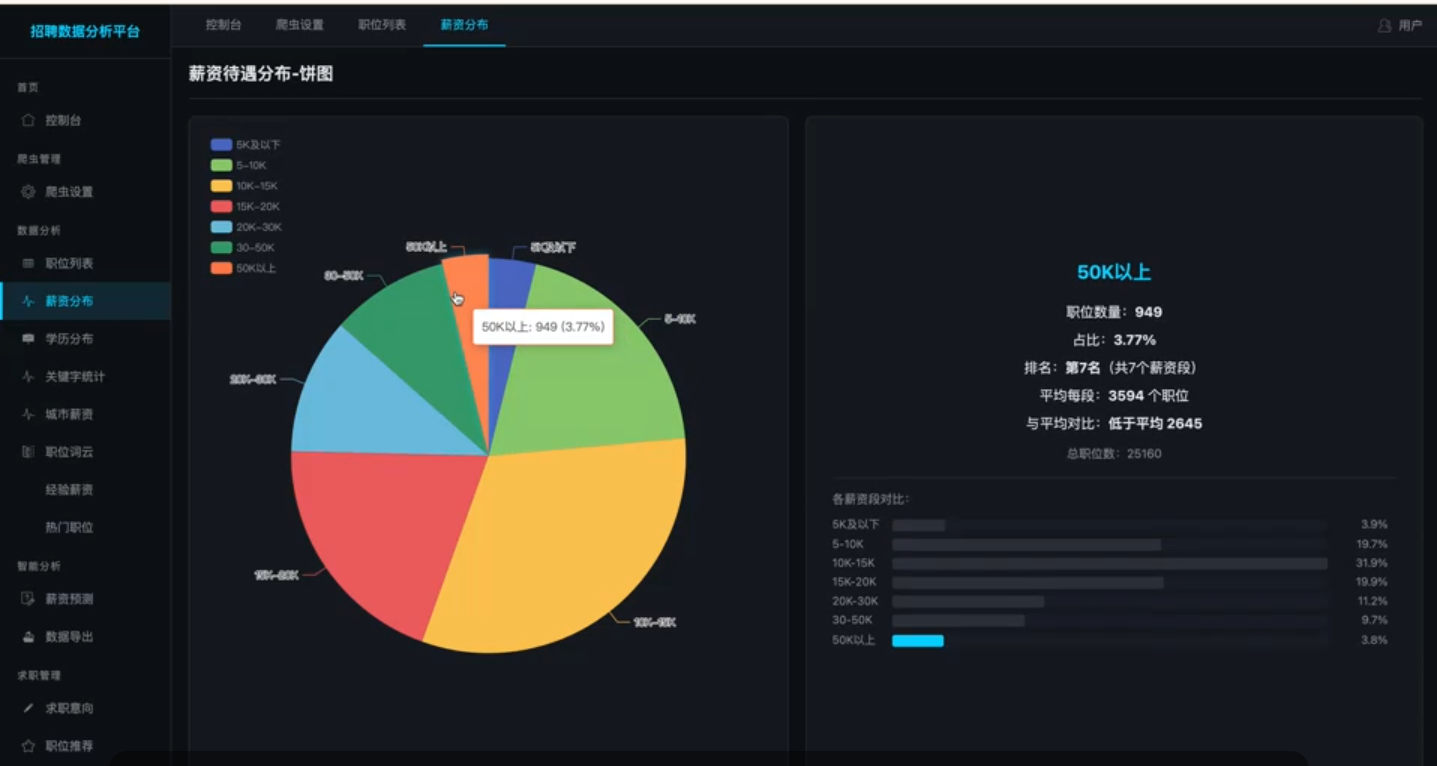The width and height of the screenshot is (1437, 766).
Task: Click the user avatar icon top right
Action: (1385, 25)
